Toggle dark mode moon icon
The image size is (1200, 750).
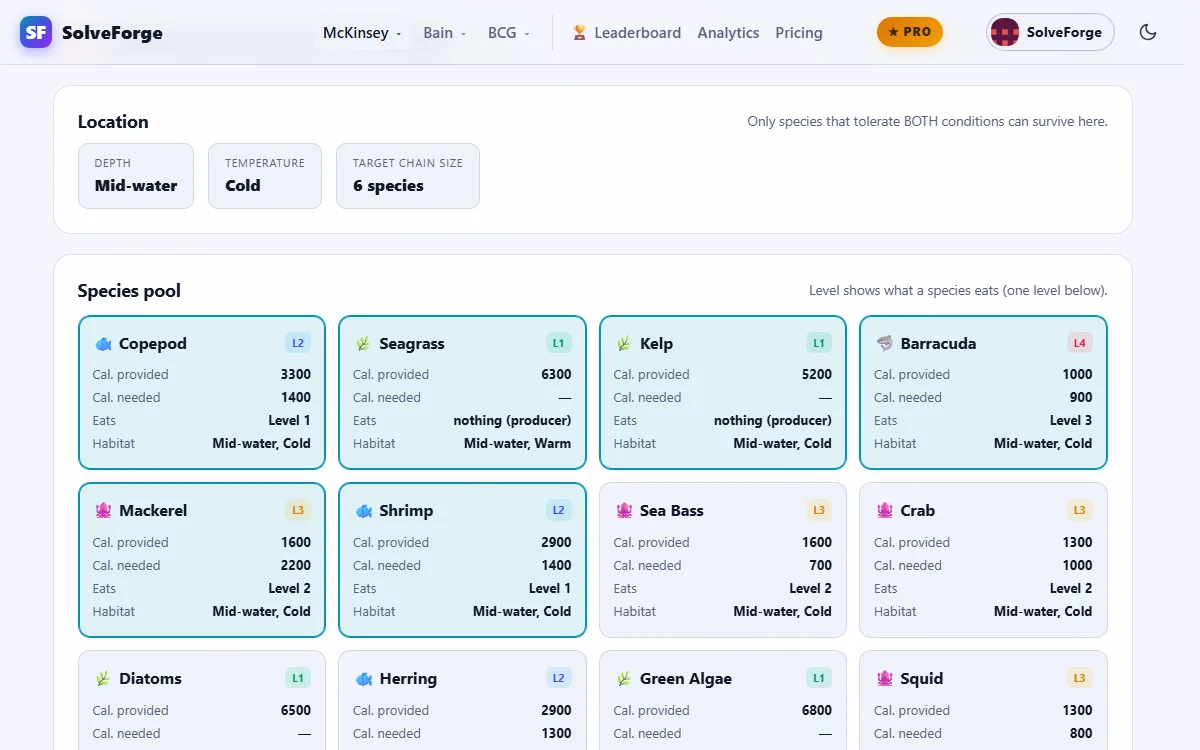[1148, 32]
